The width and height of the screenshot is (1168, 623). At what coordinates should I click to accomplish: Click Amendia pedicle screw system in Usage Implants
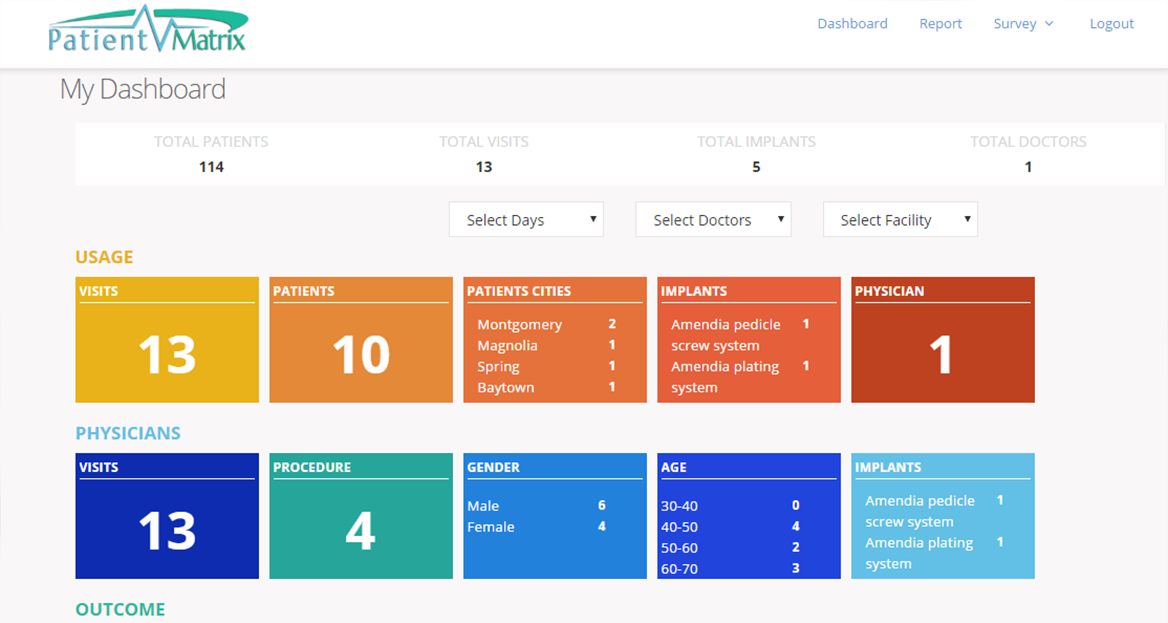[726, 335]
